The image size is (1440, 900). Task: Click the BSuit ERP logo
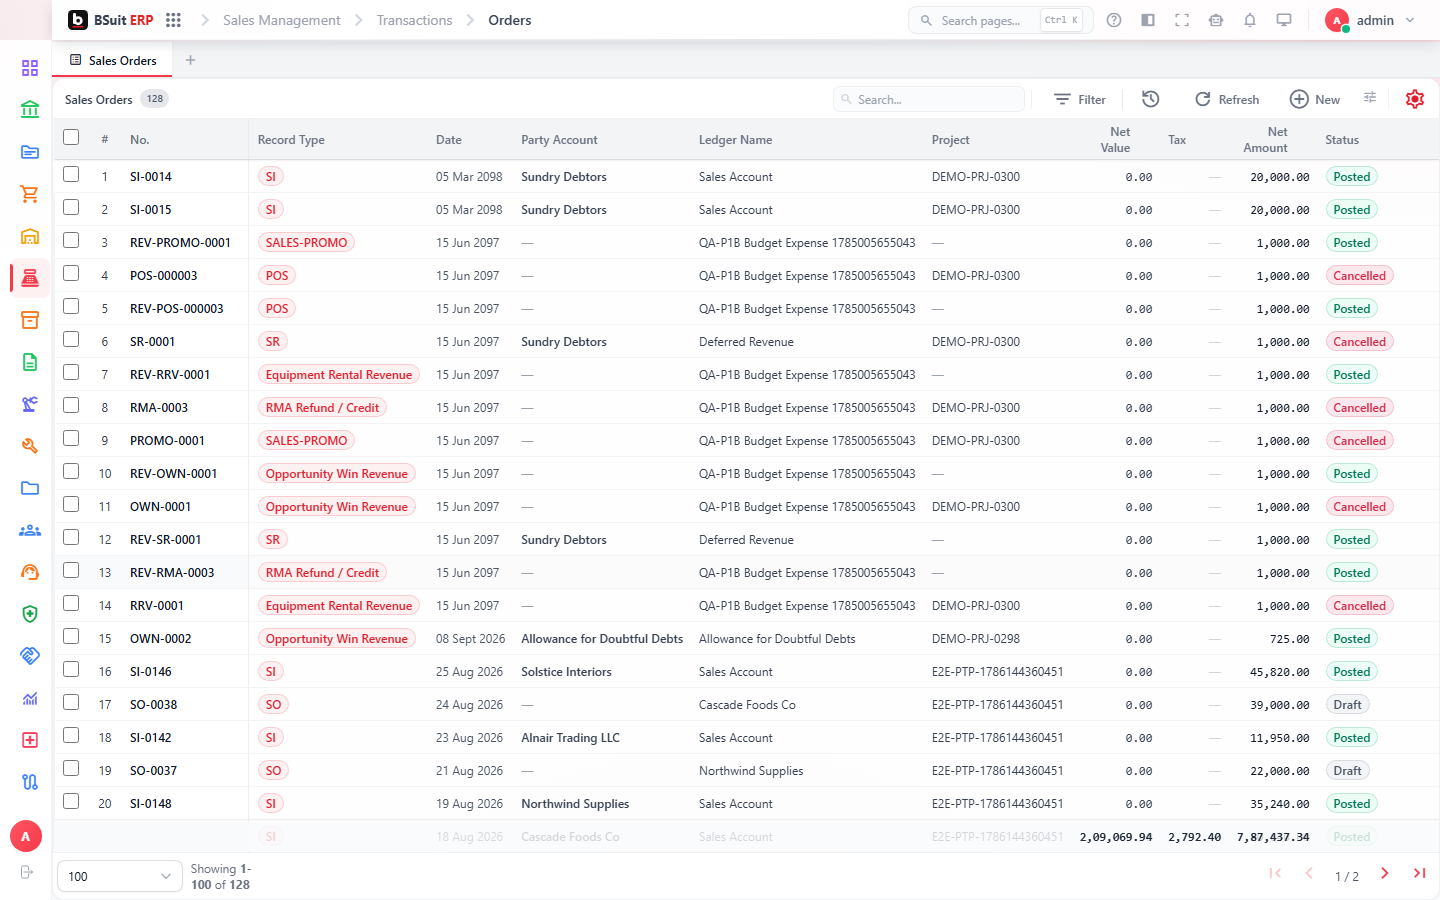111,20
